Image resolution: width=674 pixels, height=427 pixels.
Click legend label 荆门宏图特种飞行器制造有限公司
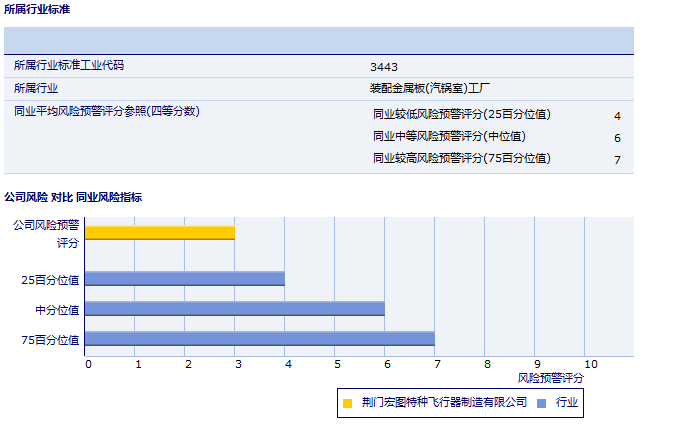click(444, 403)
